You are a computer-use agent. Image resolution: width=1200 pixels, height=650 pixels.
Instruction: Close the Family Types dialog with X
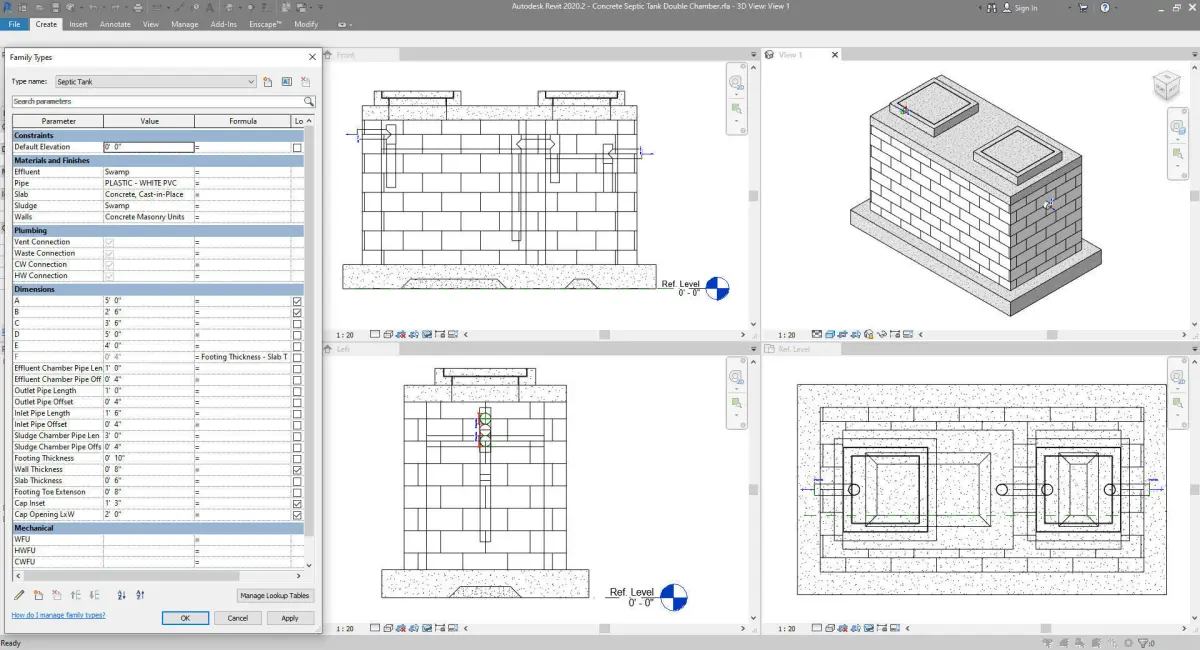(x=312, y=57)
